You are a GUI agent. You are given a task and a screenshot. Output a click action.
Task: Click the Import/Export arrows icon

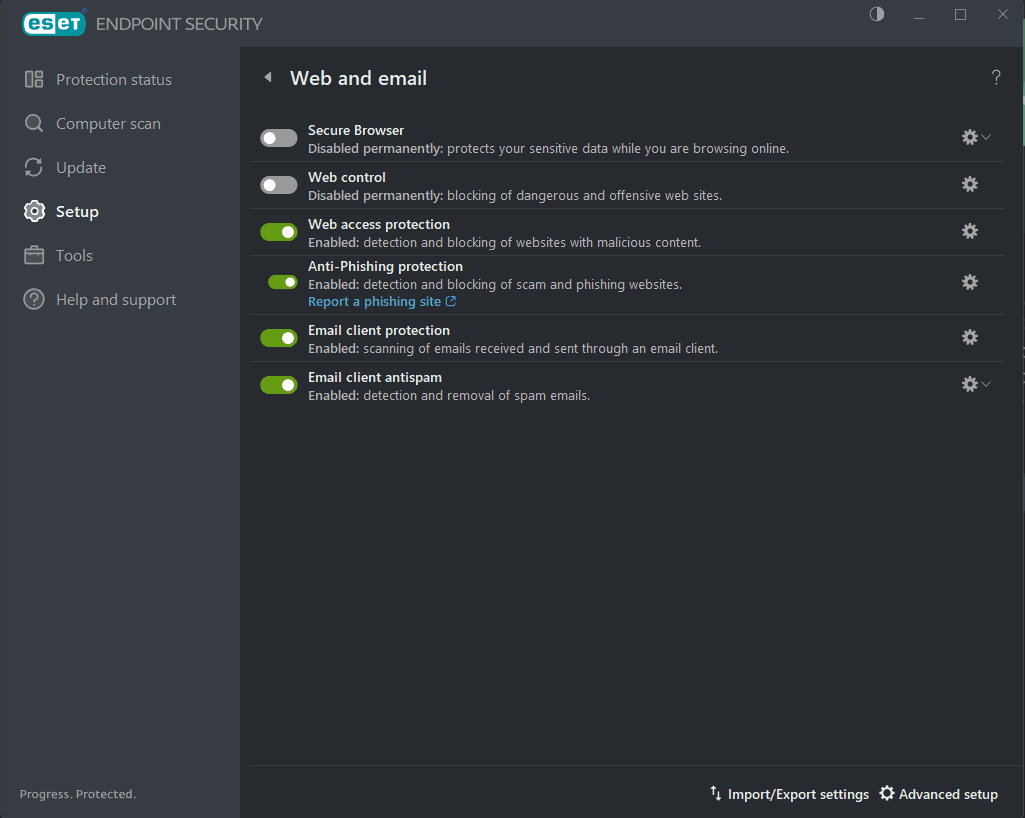point(716,793)
